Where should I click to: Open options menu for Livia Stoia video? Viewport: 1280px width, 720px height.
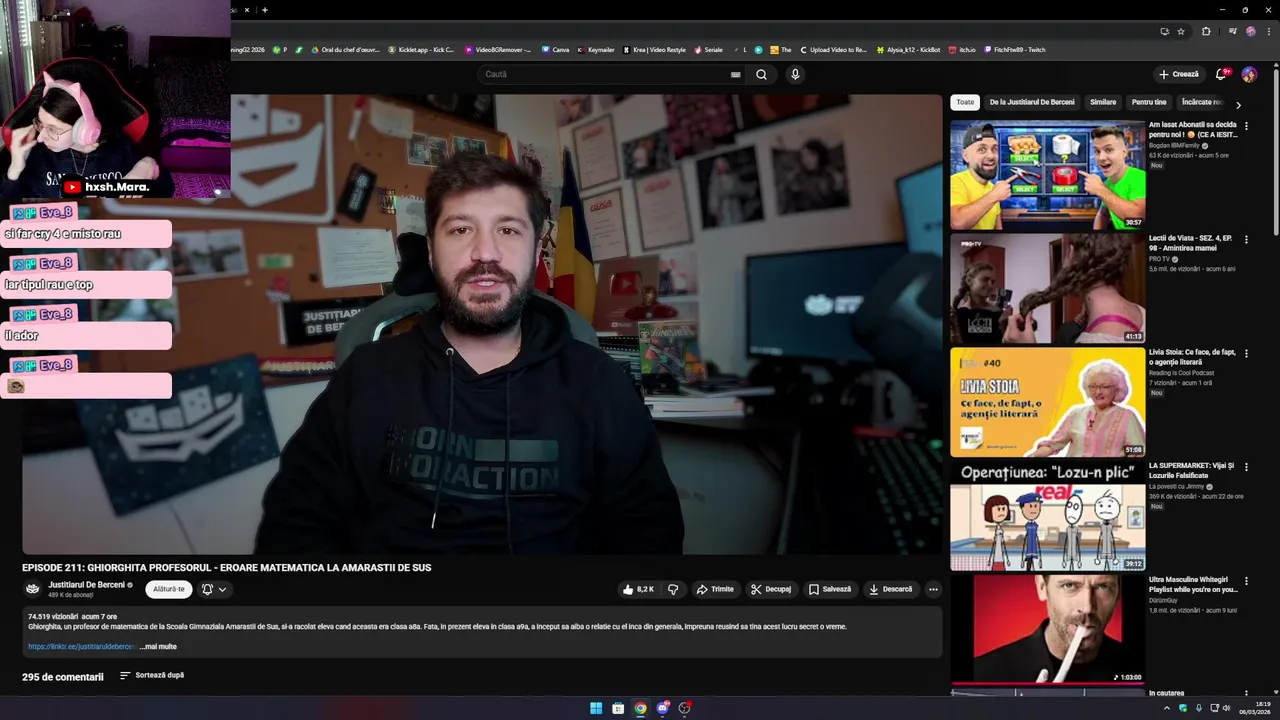click(1246, 353)
